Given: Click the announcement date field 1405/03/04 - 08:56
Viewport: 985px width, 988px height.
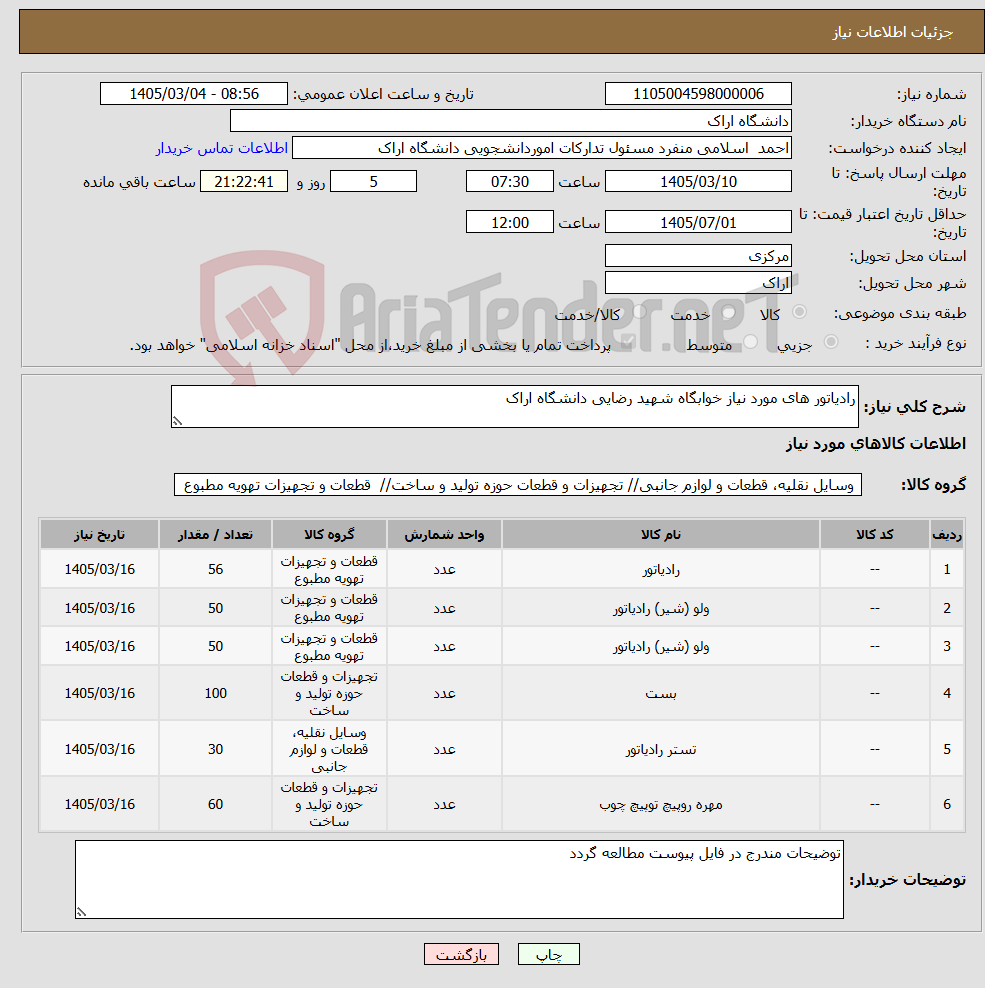Looking at the screenshot, I should [194, 94].
